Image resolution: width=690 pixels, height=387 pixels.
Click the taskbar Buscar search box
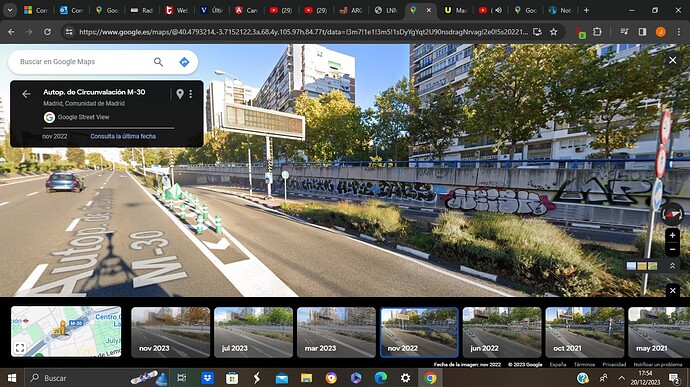97,378
